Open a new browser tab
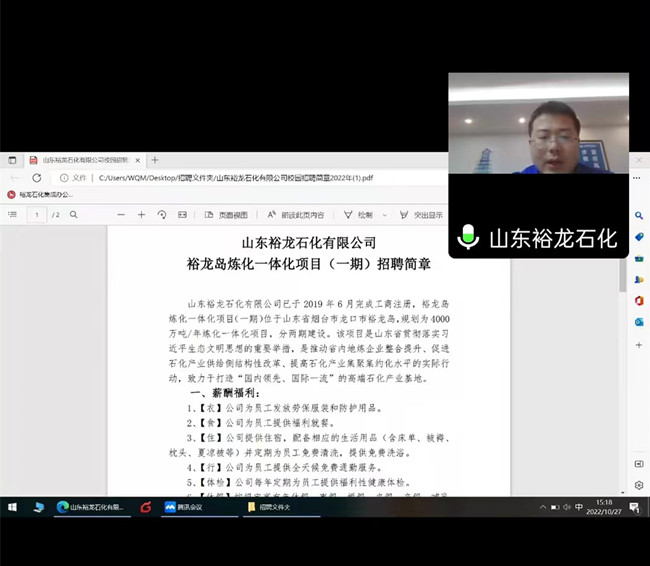 155,160
